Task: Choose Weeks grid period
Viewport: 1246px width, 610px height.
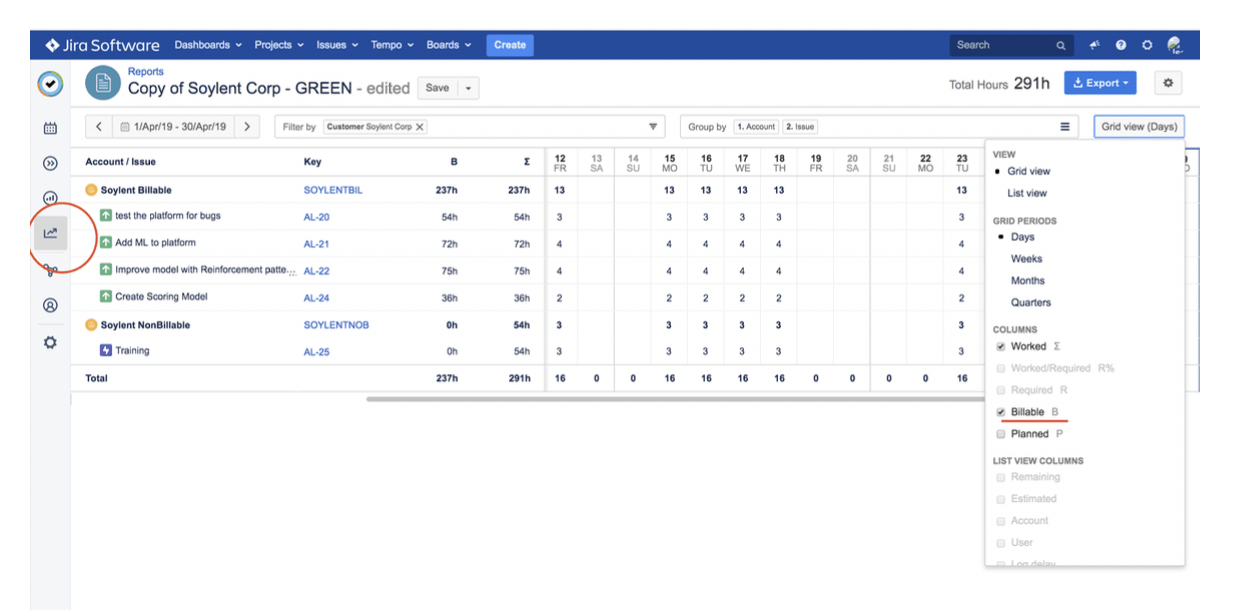Action: coord(1026,259)
